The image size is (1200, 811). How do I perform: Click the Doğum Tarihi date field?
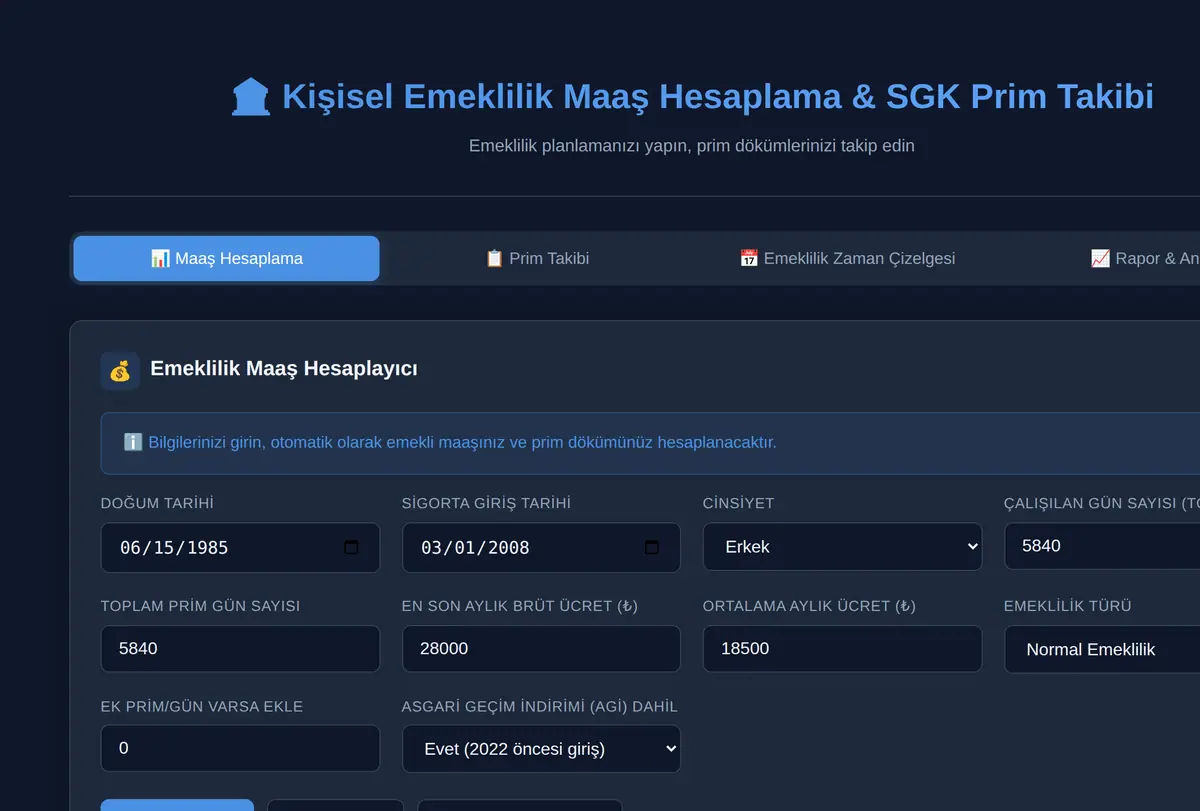[x=240, y=547]
